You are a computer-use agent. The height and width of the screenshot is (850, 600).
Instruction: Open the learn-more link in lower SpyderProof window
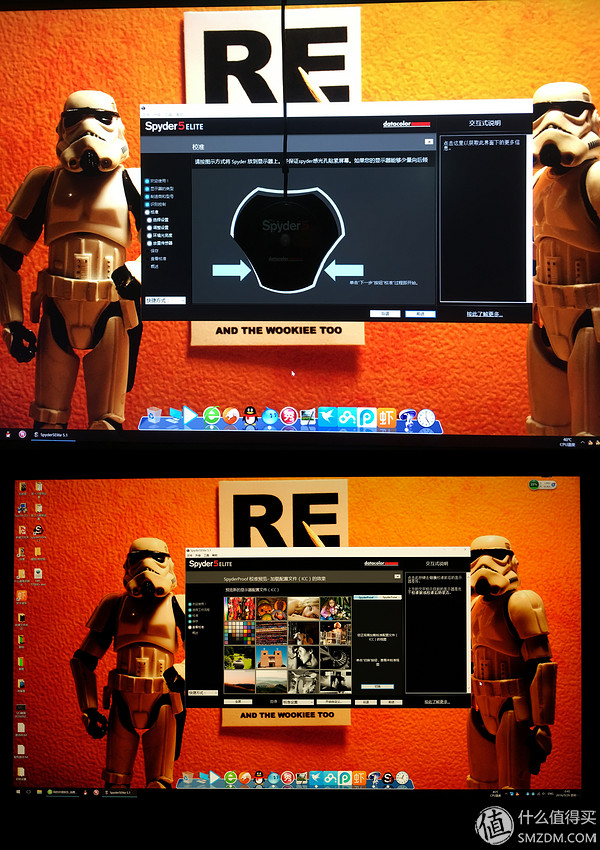coord(437,702)
